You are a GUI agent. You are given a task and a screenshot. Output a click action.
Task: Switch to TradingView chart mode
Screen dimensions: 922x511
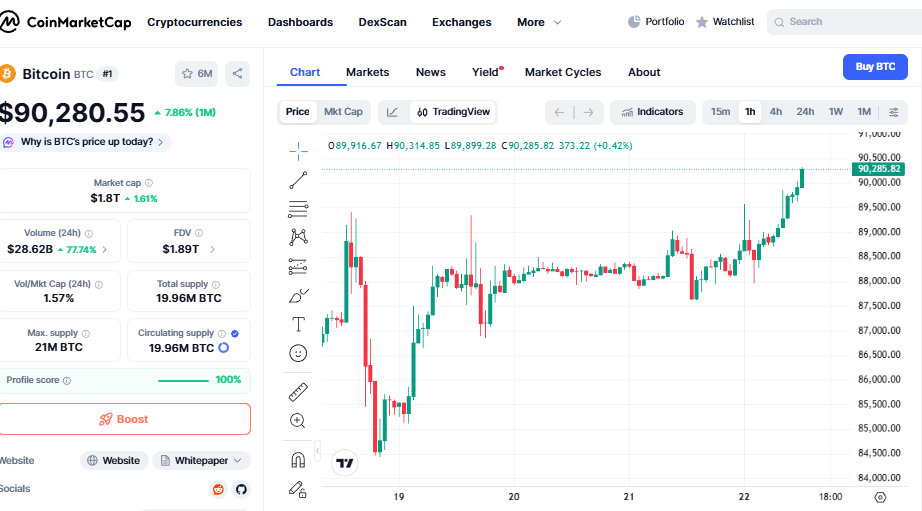pyautogui.click(x=453, y=112)
